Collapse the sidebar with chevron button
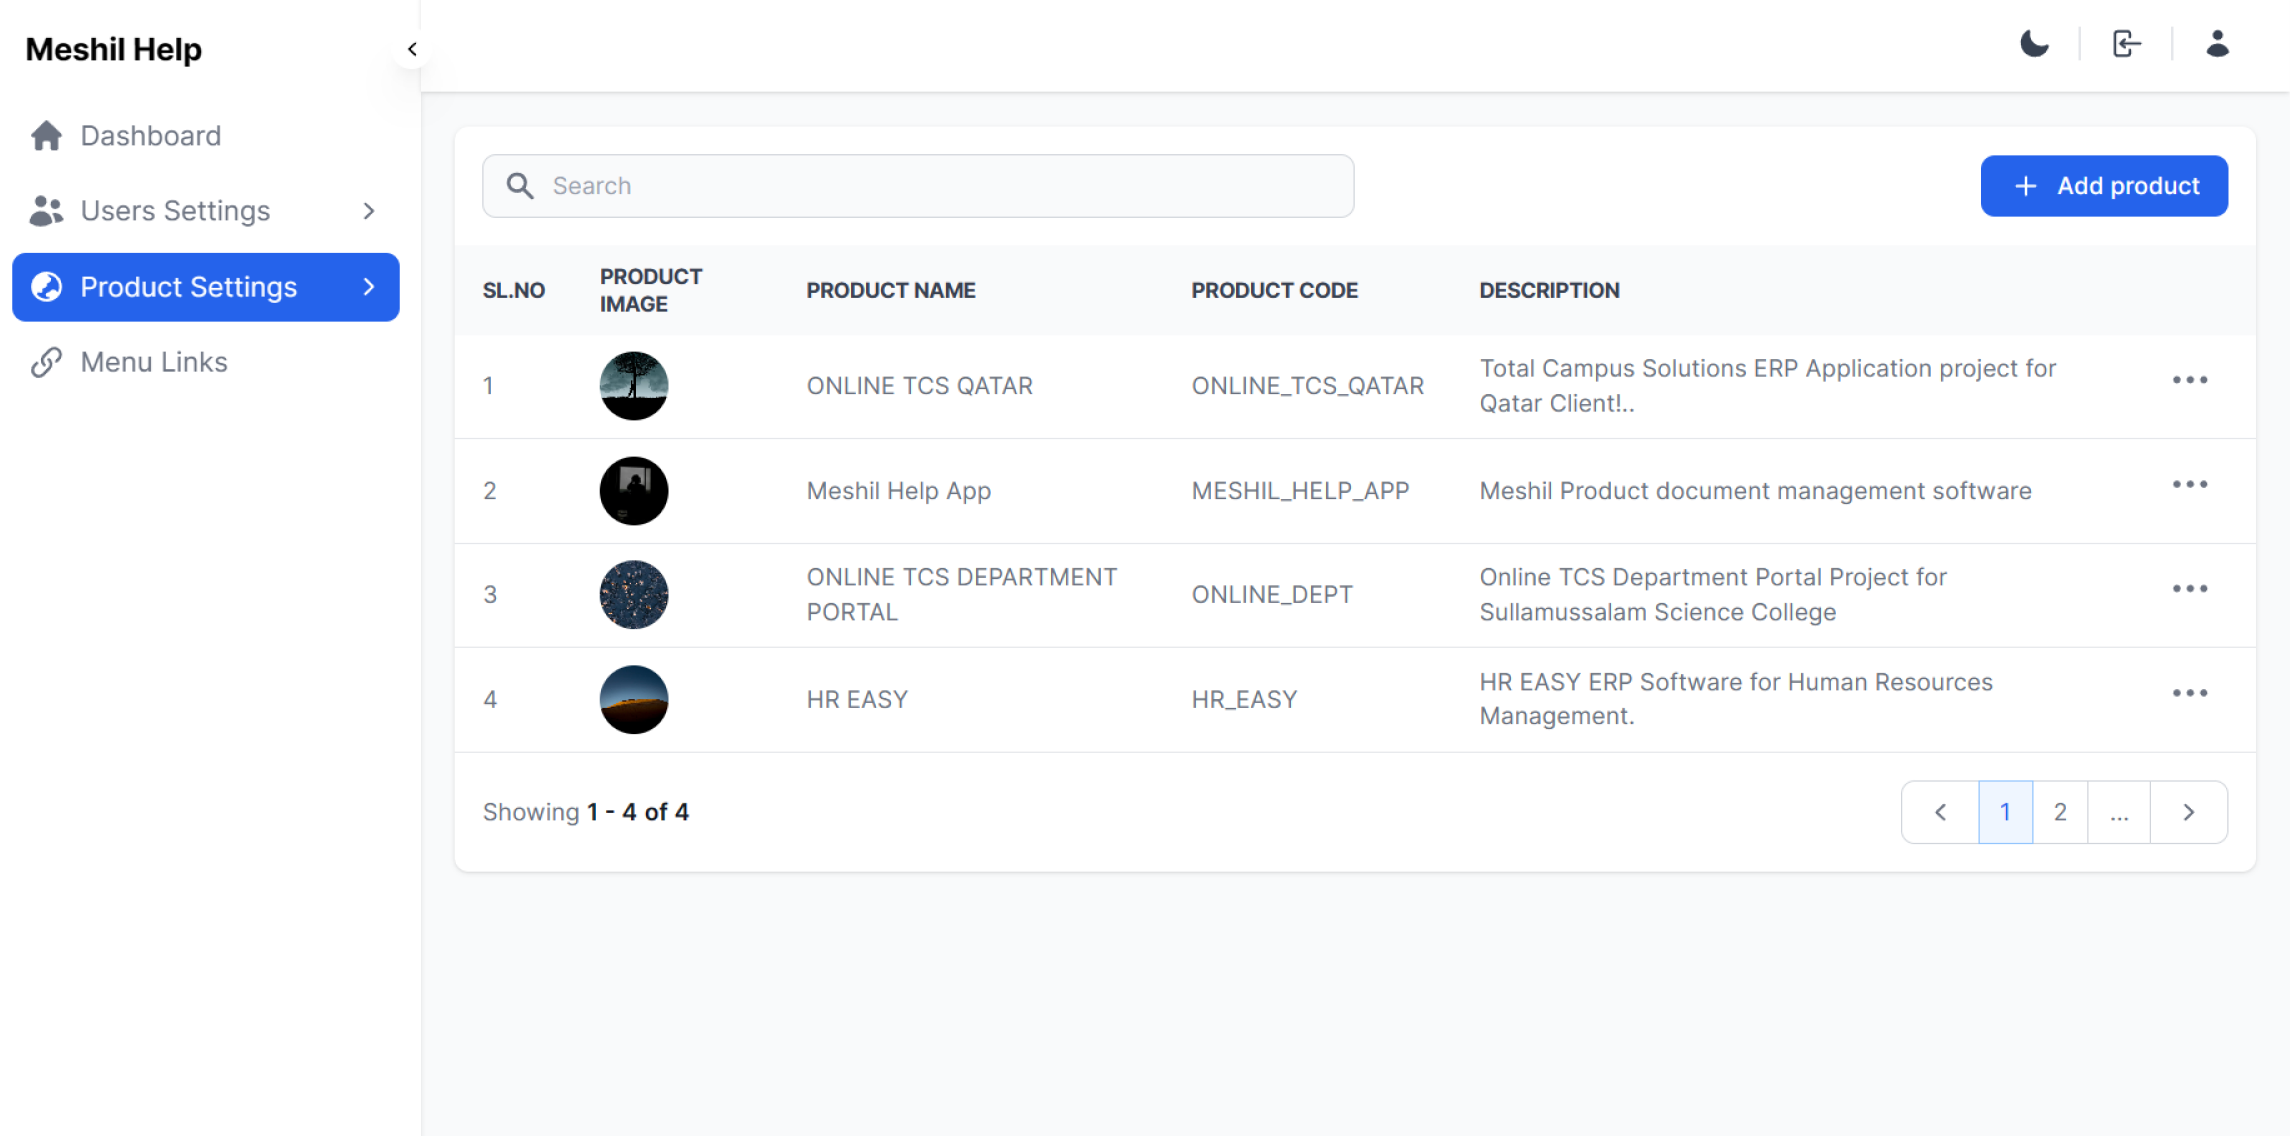This screenshot has height=1136, width=2290. click(412, 49)
